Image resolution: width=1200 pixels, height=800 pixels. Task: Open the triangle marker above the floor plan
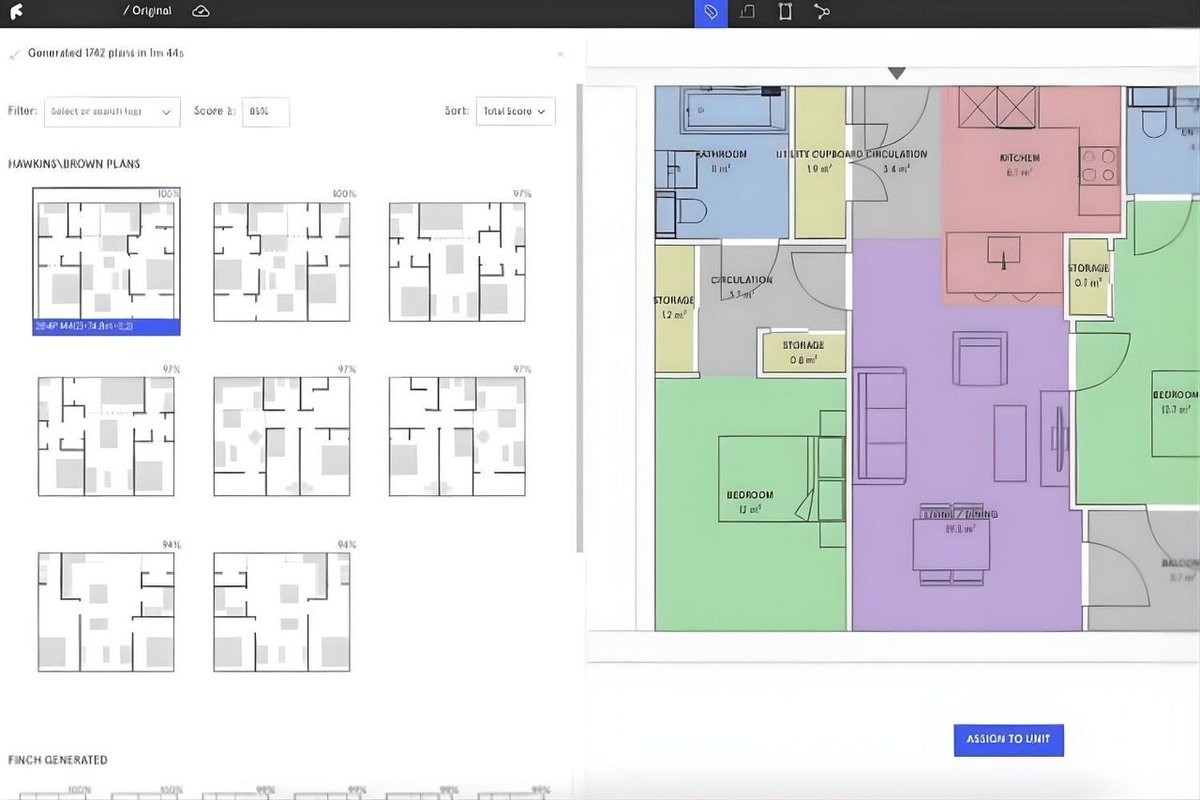tap(897, 72)
